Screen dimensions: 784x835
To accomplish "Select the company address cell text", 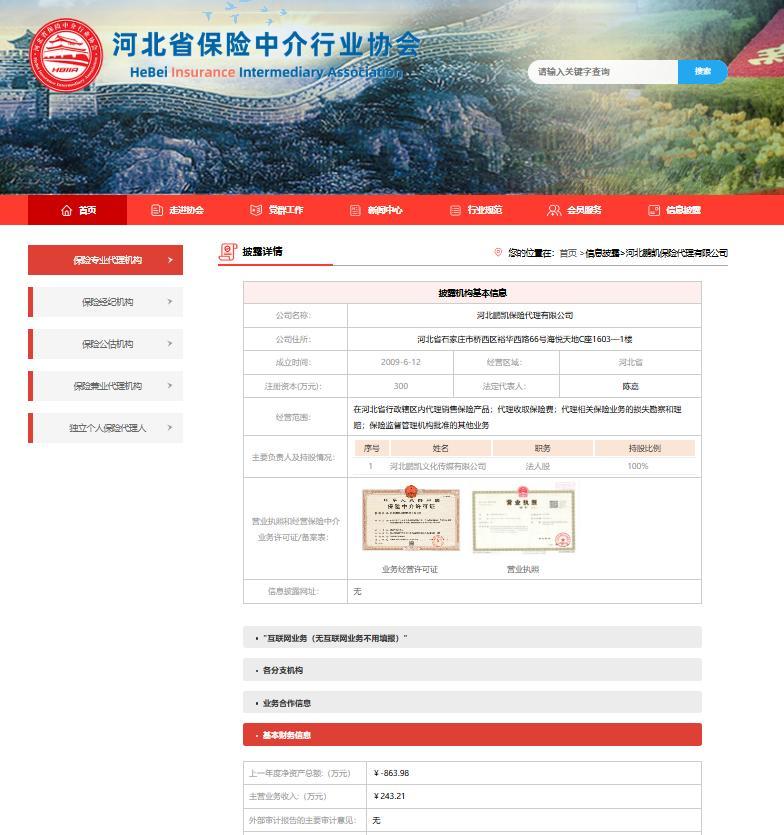I will tap(525, 339).
